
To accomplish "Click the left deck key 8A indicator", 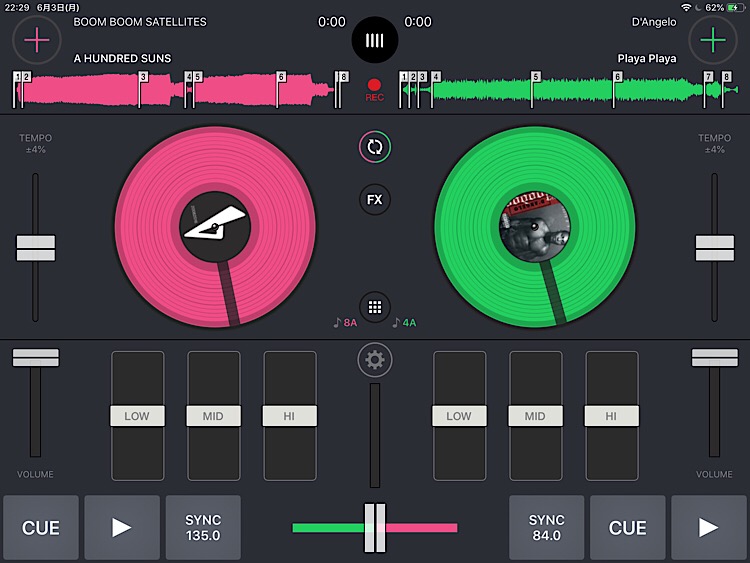I will coord(345,323).
